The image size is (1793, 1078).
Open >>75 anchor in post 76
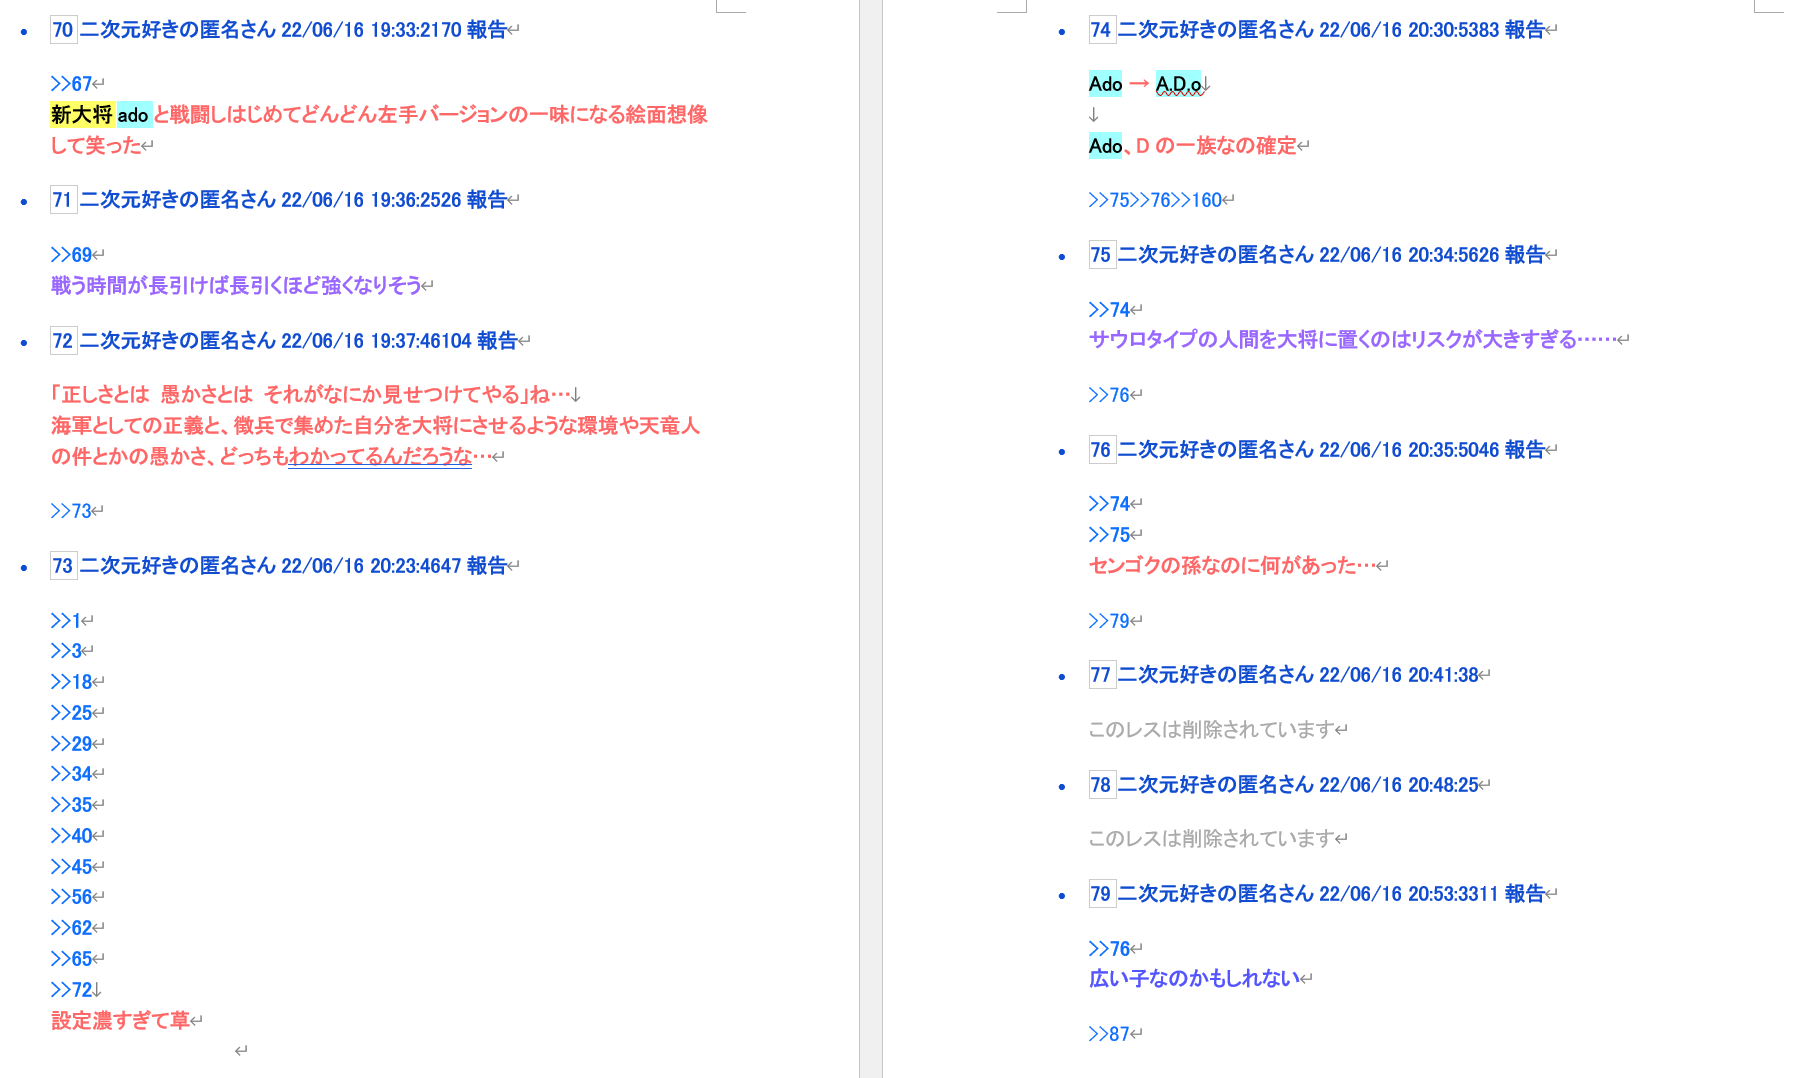coord(1109,535)
